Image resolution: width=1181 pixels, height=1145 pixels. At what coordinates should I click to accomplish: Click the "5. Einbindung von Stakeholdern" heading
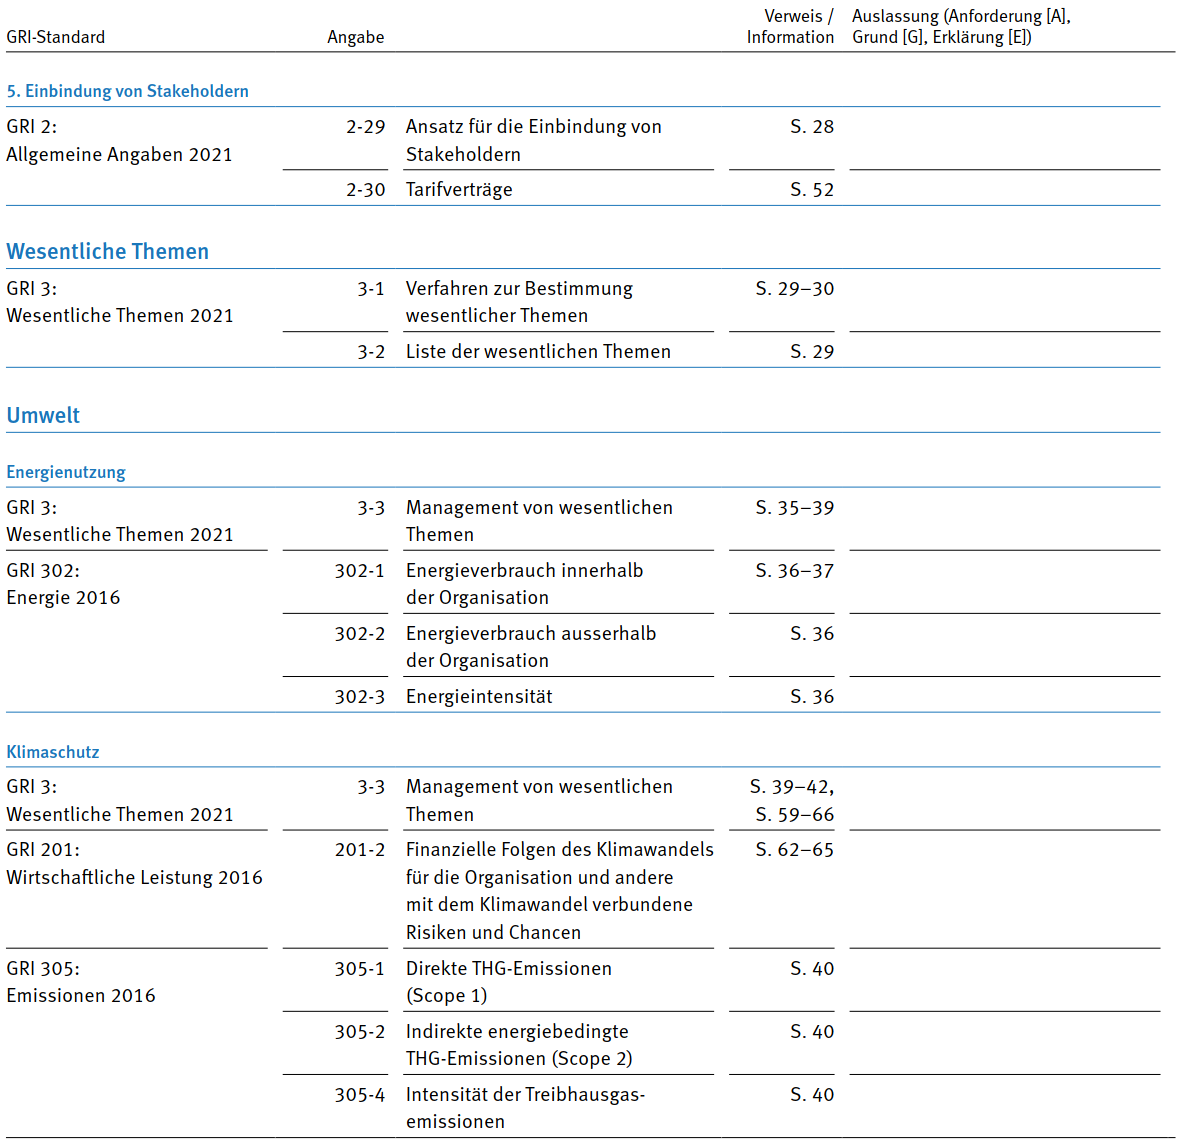pyautogui.click(x=127, y=91)
